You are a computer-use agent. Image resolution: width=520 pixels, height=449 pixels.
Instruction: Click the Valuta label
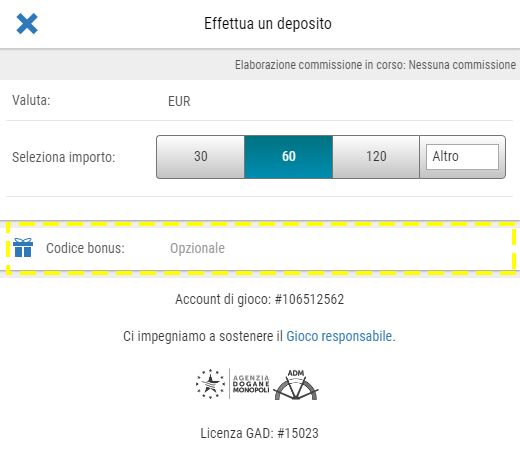click(x=31, y=100)
